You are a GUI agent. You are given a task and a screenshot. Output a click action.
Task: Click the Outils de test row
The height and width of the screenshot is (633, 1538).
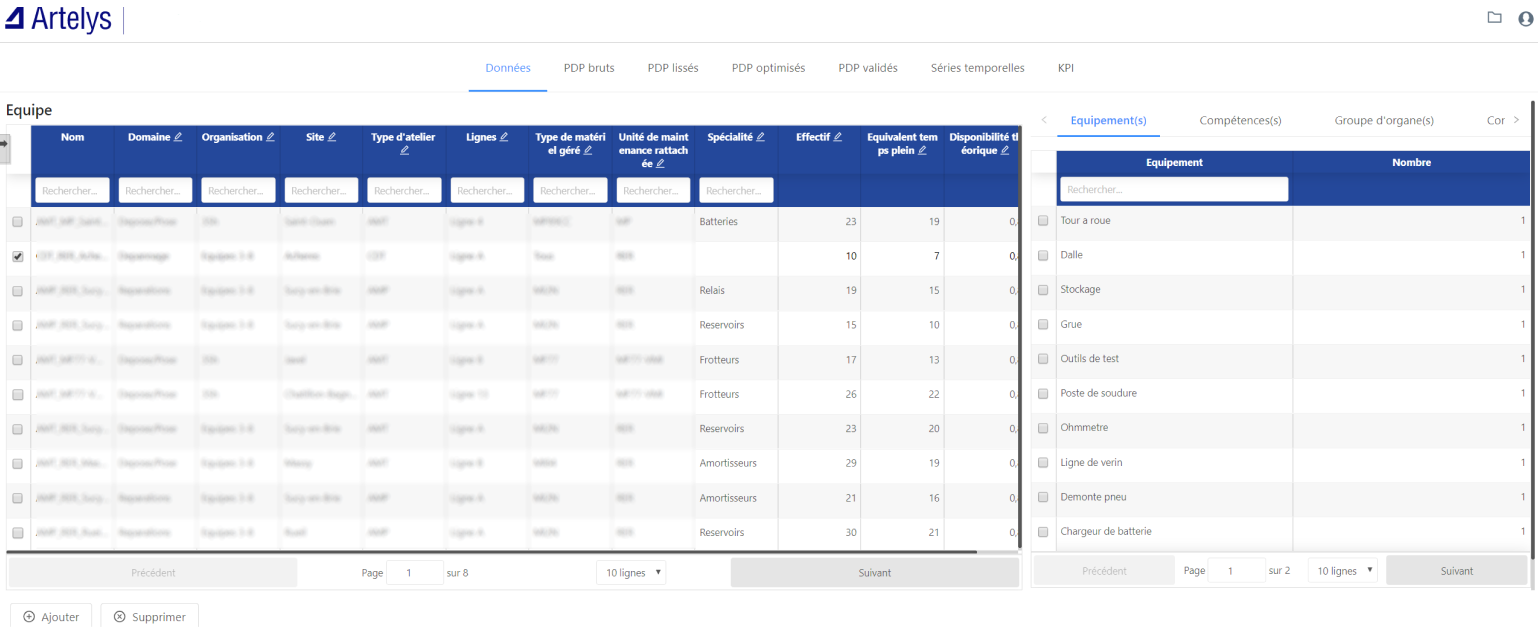1281,359
